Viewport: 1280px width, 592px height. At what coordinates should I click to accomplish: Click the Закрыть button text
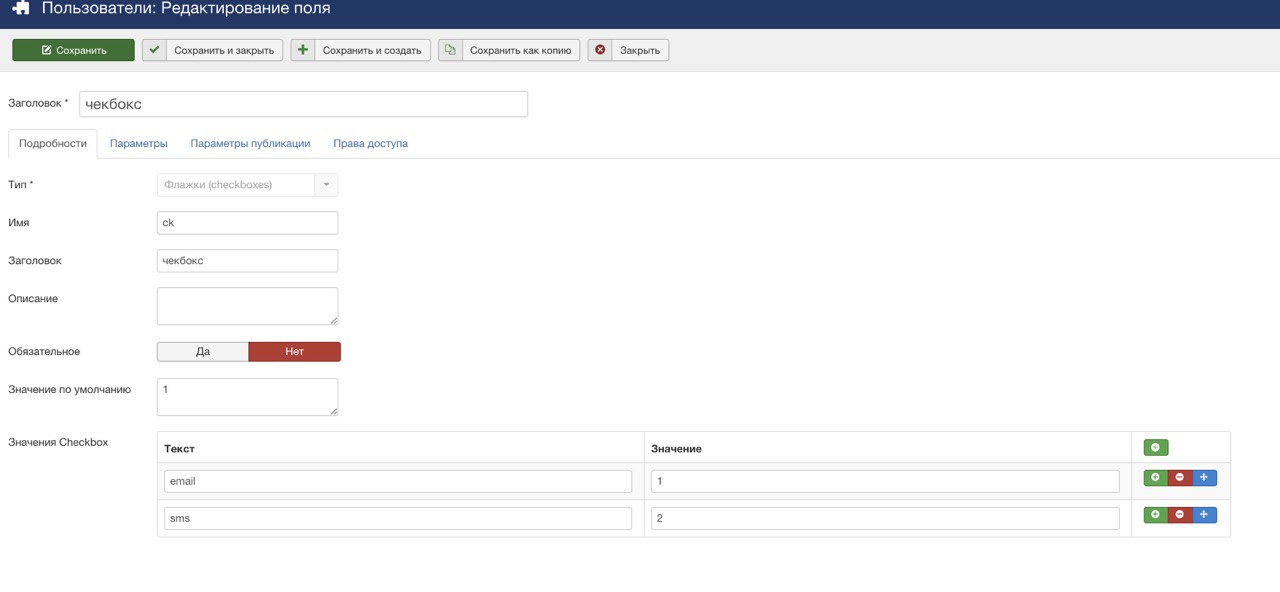point(640,50)
